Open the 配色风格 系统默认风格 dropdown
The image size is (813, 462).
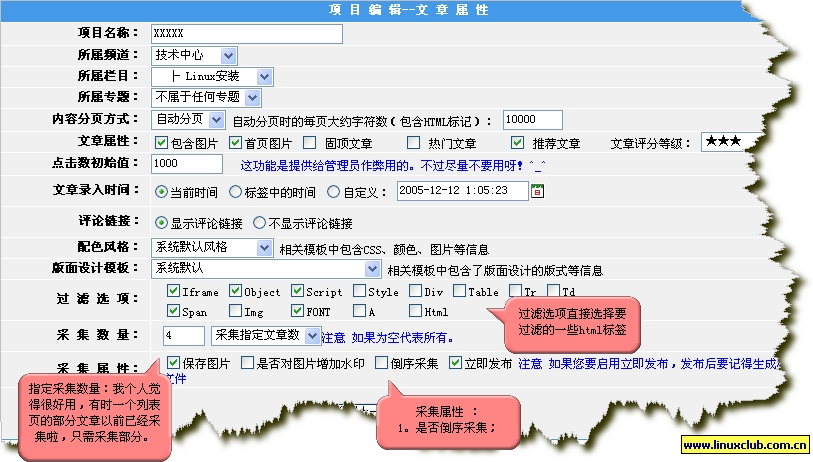(212, 247)
